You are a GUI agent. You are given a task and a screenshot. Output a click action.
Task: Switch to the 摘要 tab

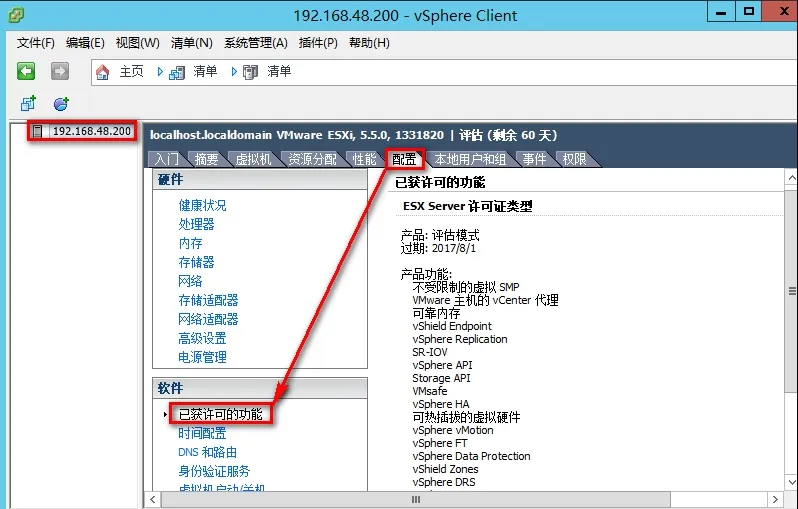pos(207,159)
